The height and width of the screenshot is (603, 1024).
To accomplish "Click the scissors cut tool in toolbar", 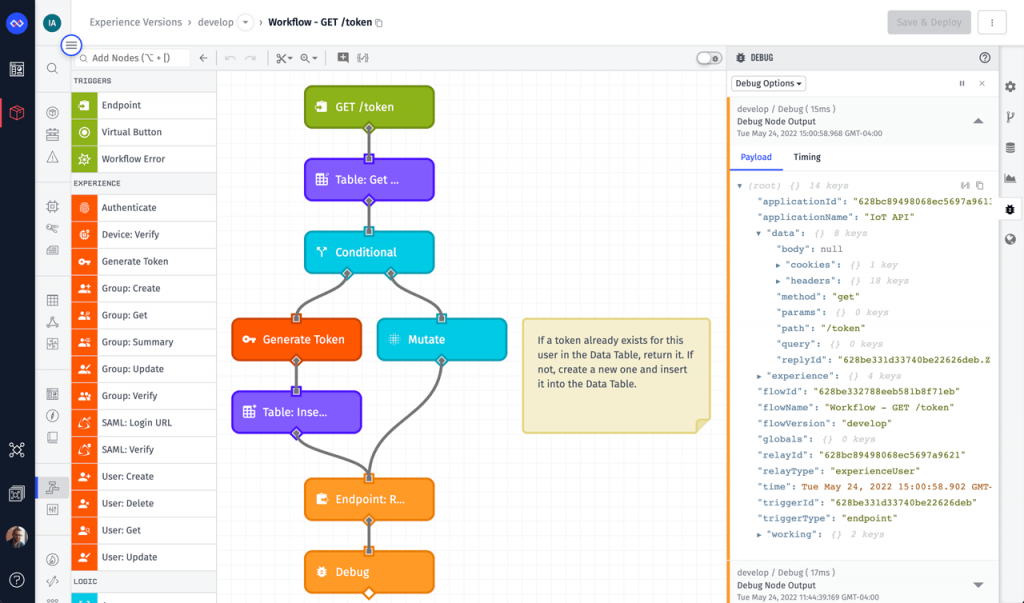I will tap(283, 59).
